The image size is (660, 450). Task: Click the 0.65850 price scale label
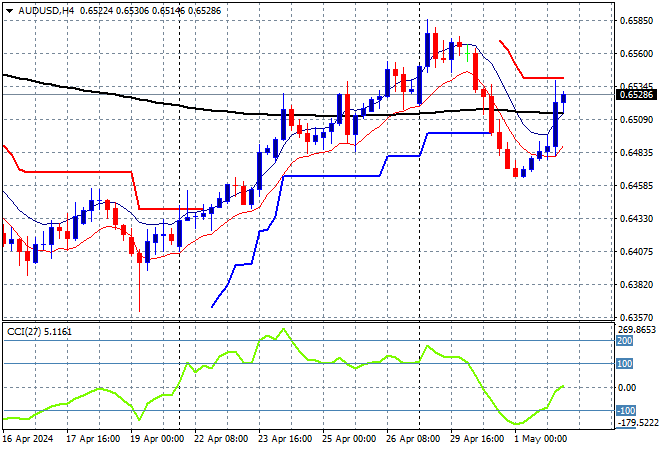click(x=636, y=21)
